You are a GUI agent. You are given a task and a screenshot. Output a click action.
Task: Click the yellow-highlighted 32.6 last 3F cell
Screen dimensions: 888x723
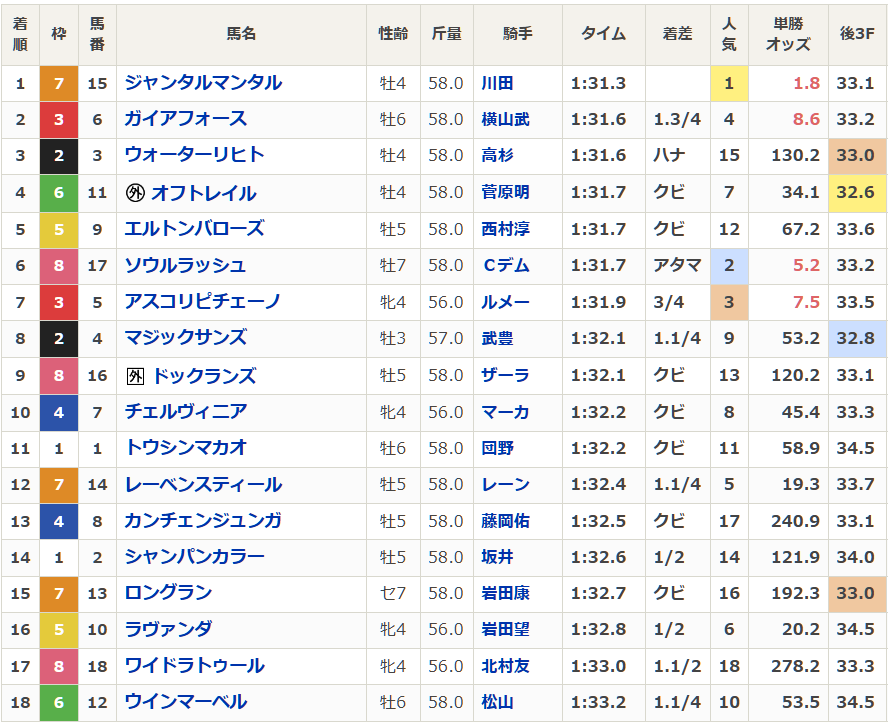pyautogui.click(x=856, y=192)
